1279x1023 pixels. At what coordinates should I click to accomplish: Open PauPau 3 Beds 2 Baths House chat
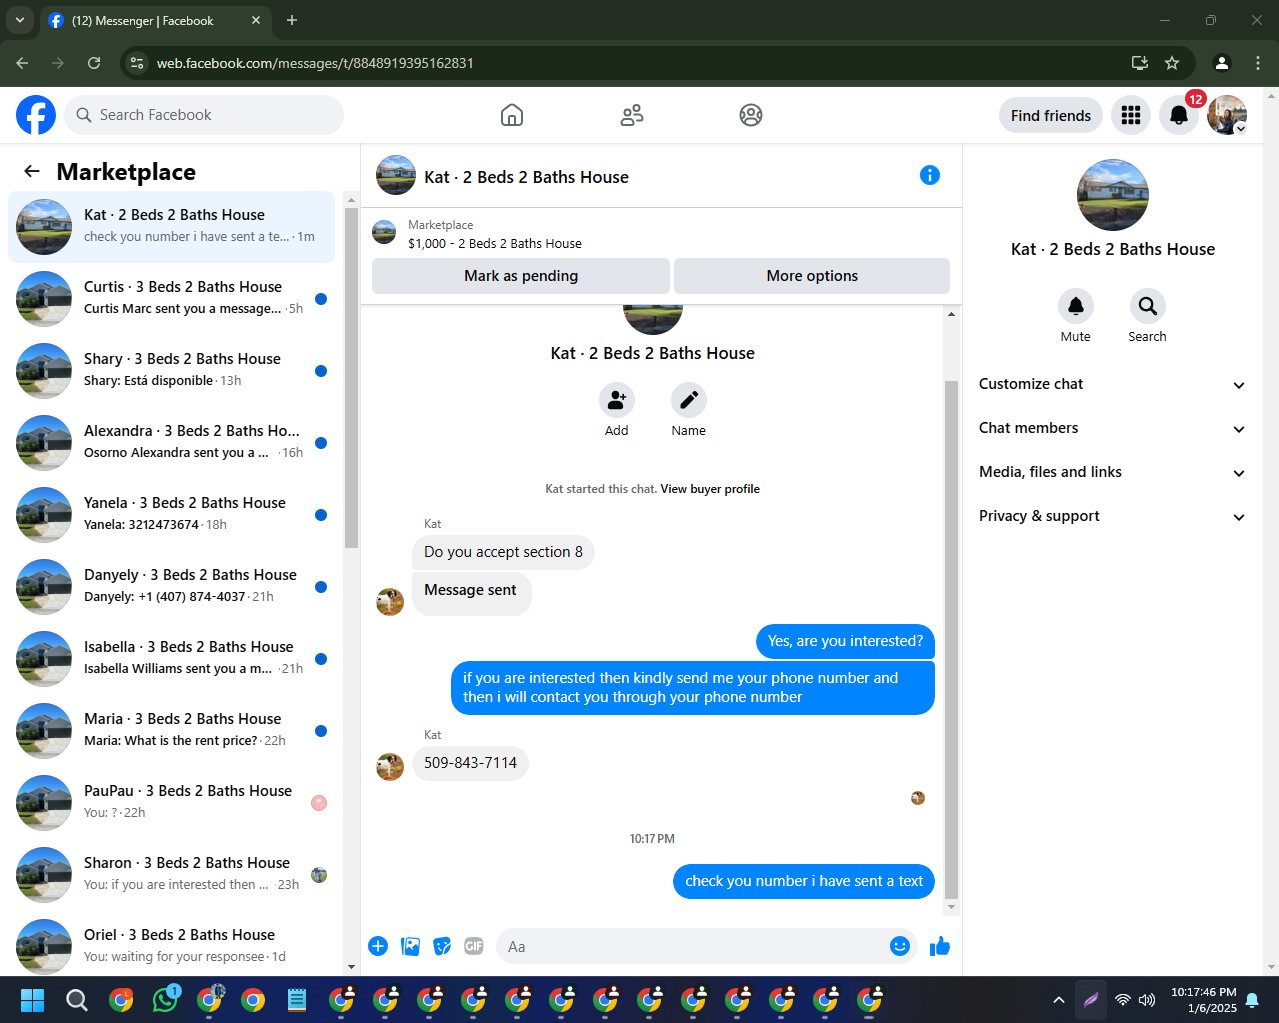coord(171,803)
